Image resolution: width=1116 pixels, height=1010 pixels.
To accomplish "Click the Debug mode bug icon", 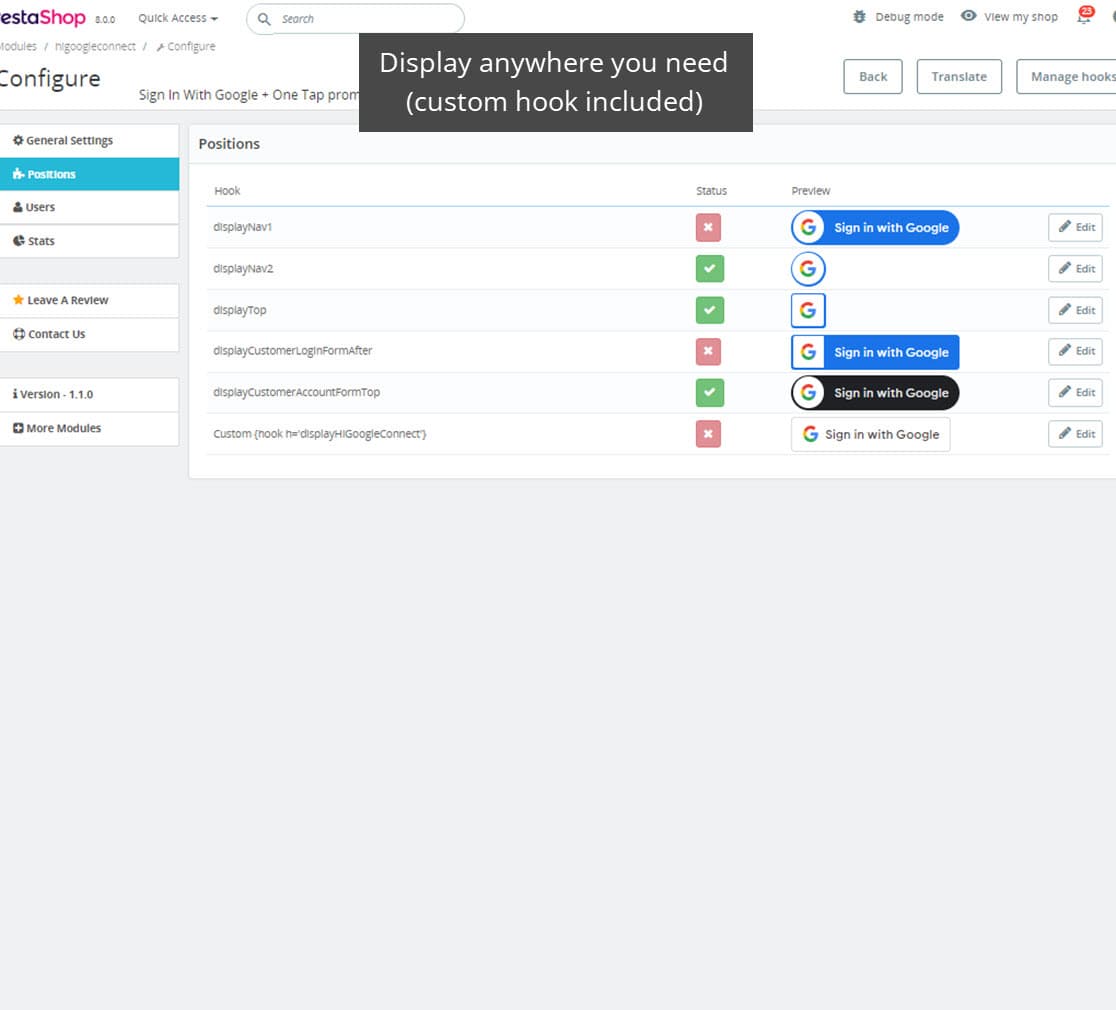I will [x=859, y=16].
